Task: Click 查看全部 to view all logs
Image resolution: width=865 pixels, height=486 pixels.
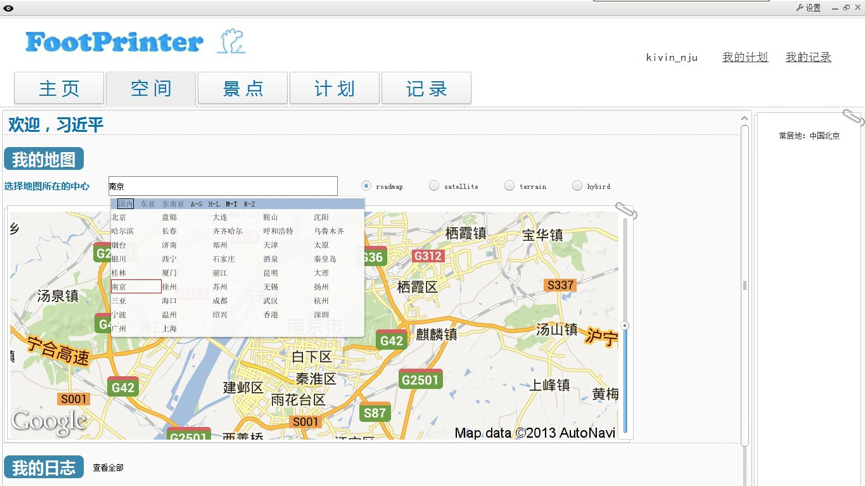Action: tap(108, 468)
